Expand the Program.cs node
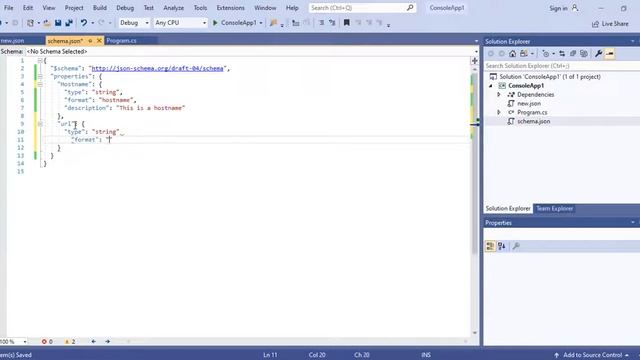Screen dimensions: 640x360 point(499,112)
